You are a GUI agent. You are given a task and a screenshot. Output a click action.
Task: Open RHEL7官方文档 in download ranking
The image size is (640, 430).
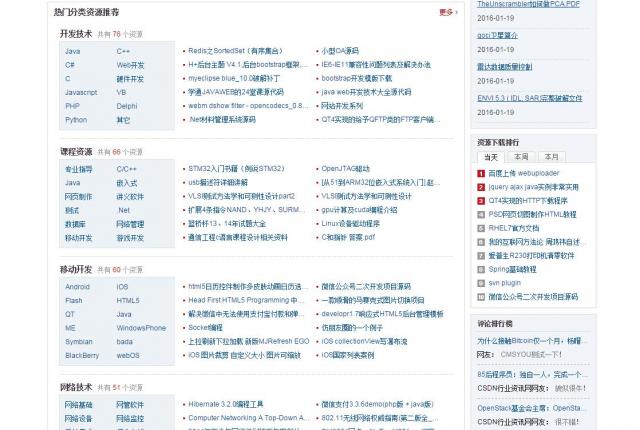pos(513,228)
